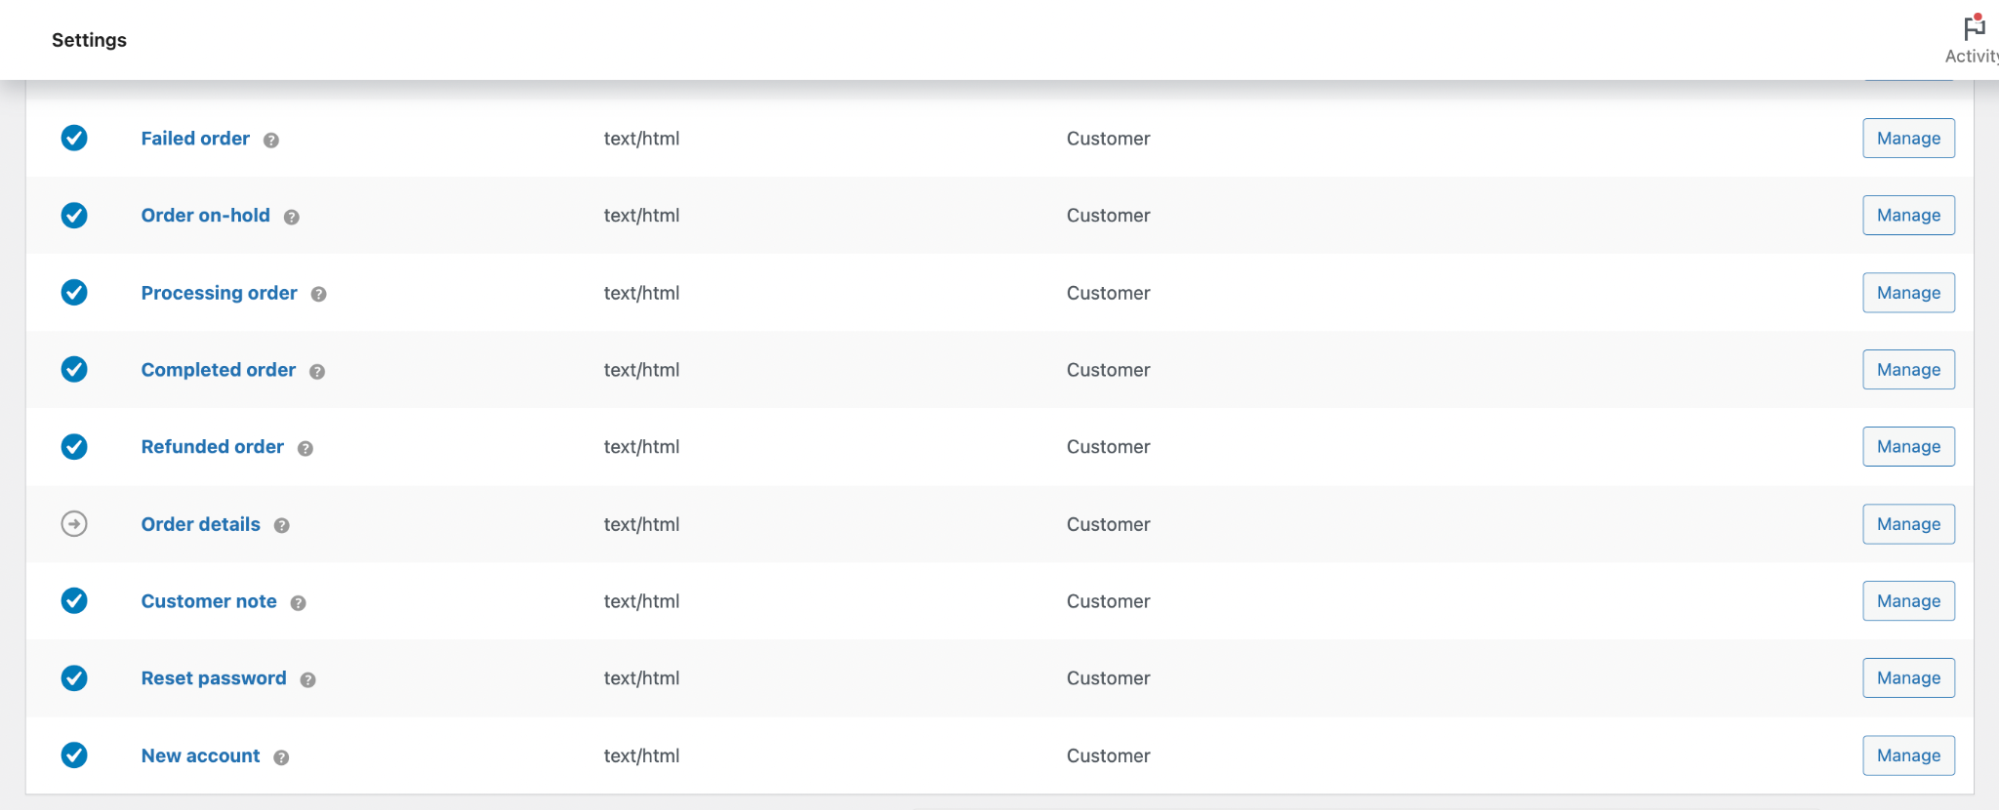
Task: Manage the Reset password email
Action: 1908,678
